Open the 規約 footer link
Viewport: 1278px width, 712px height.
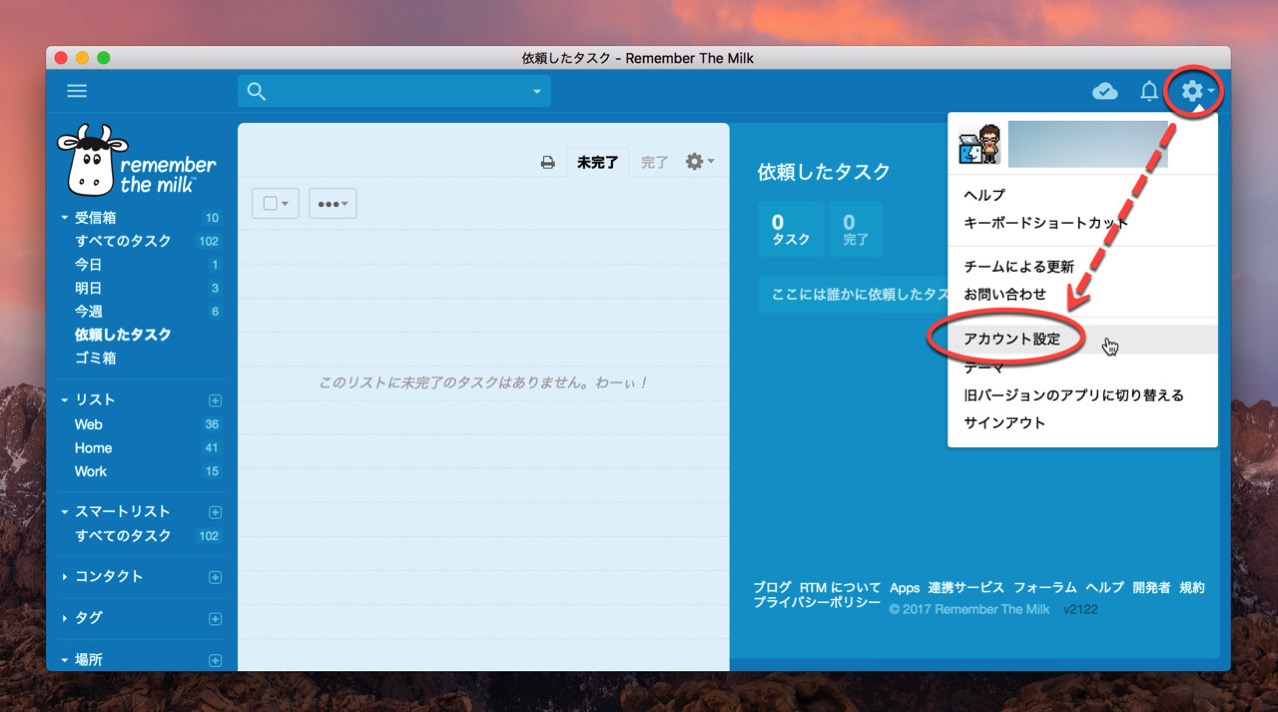[1192, 587]
